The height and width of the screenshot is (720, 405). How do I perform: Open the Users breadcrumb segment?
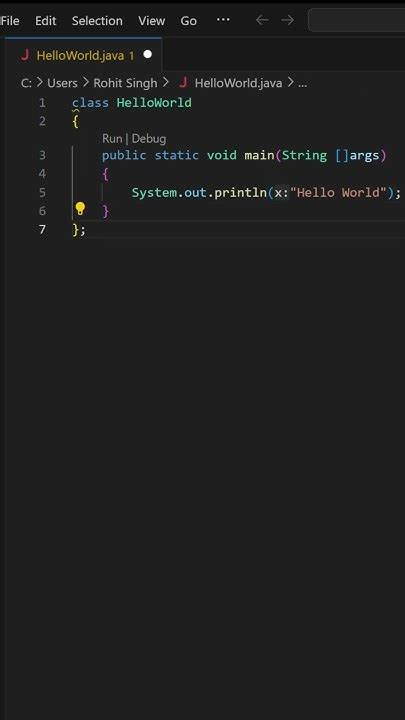(62, 83)
